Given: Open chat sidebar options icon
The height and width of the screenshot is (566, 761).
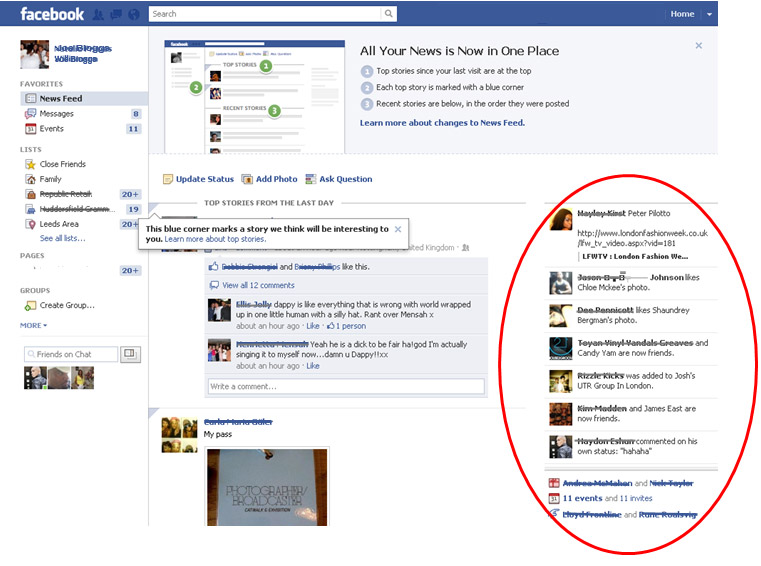Looking at the screenshot, I should pos(130,354).
